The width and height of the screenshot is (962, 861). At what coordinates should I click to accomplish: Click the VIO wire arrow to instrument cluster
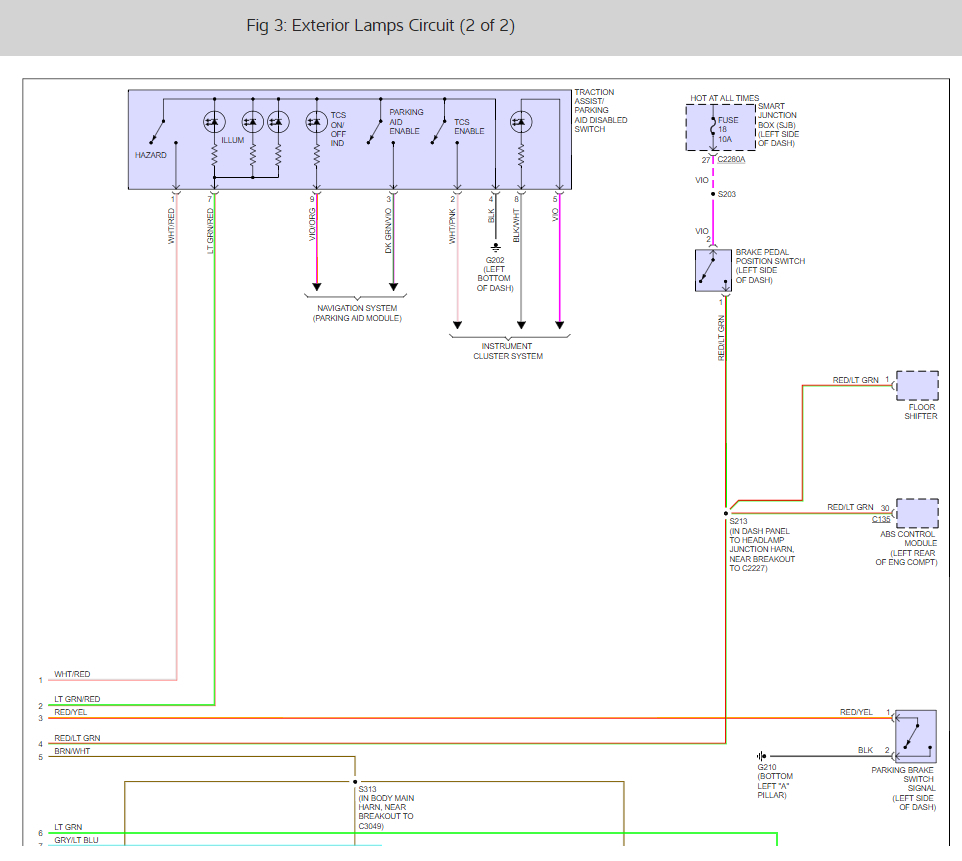(560, 325)
